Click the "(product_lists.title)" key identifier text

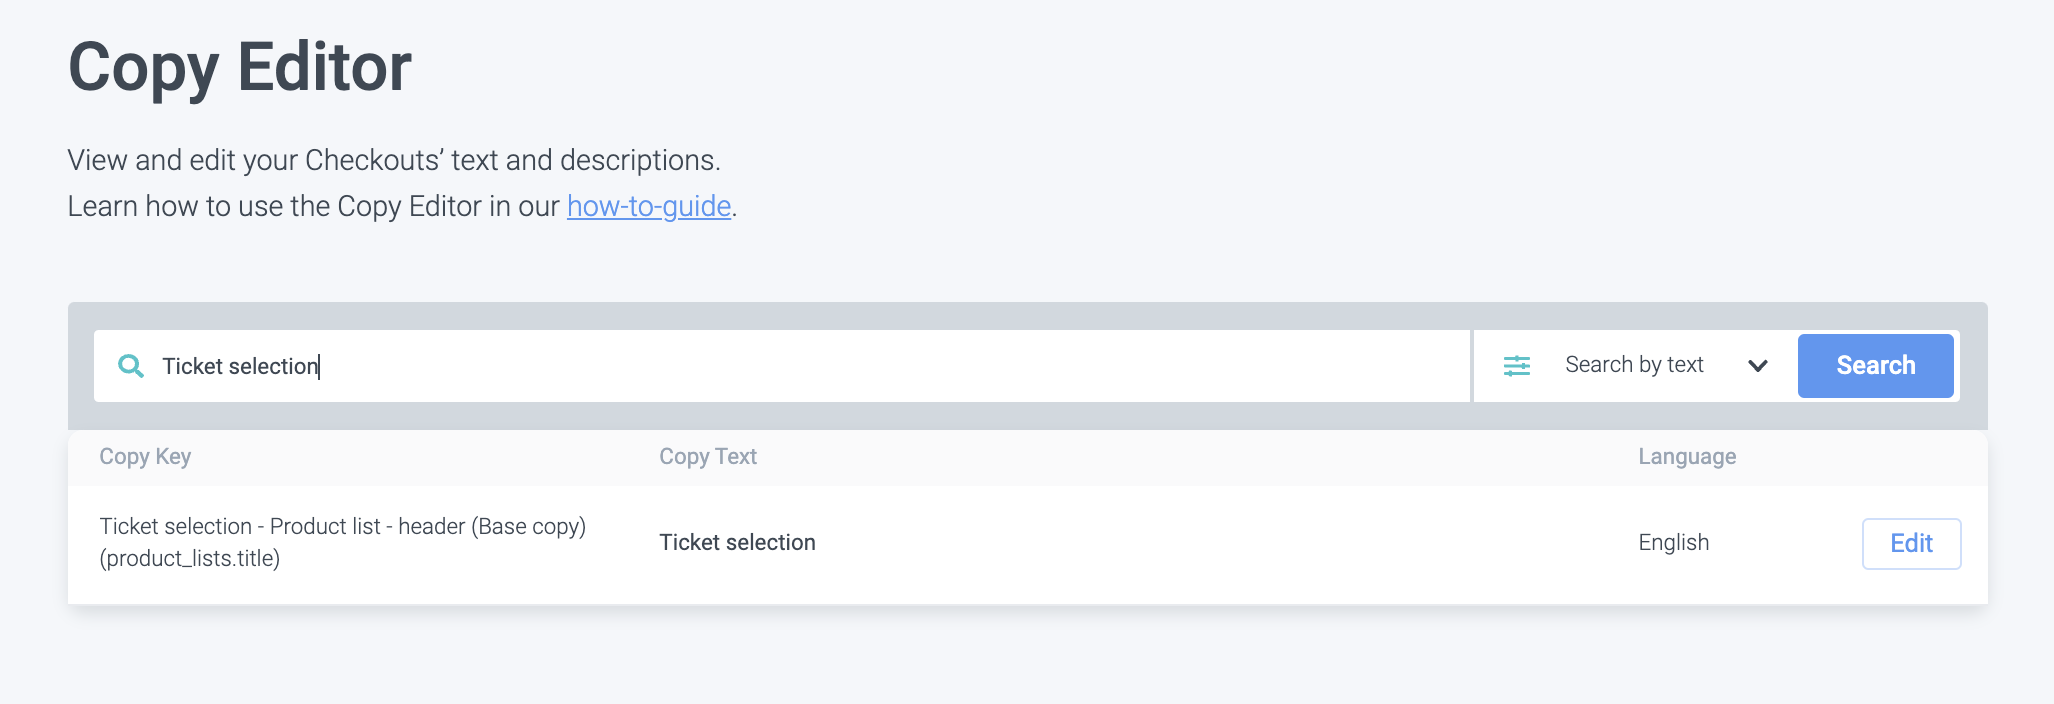pyautogui.click(x=189, y=558)
